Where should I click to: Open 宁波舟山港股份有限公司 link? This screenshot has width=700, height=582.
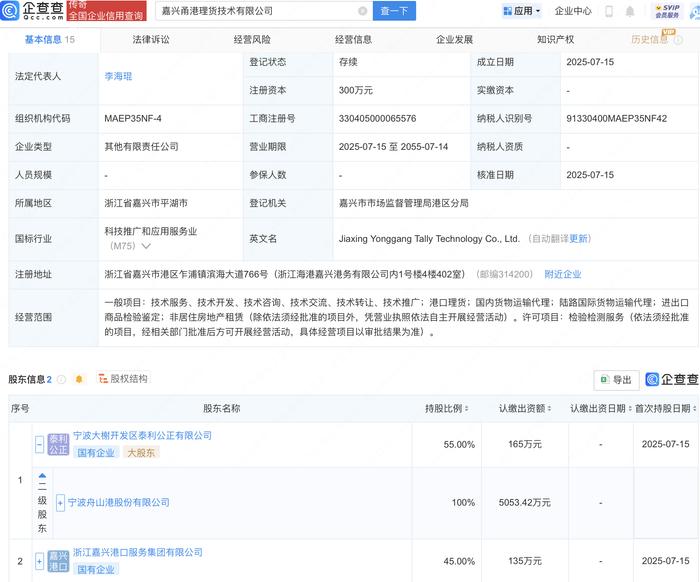point(119,503)
